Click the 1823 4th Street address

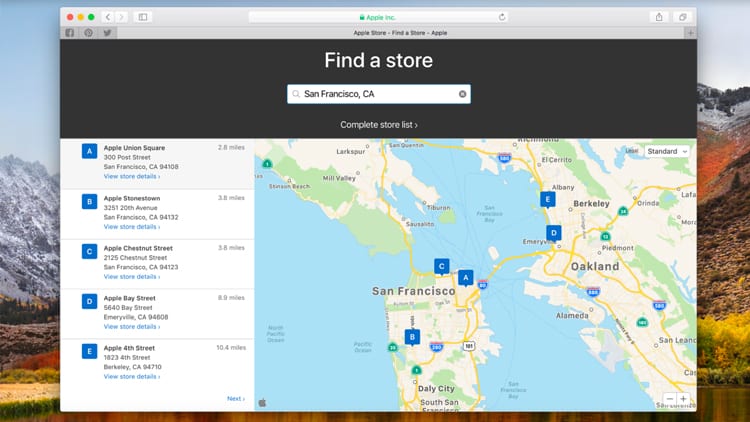[127, 357]
